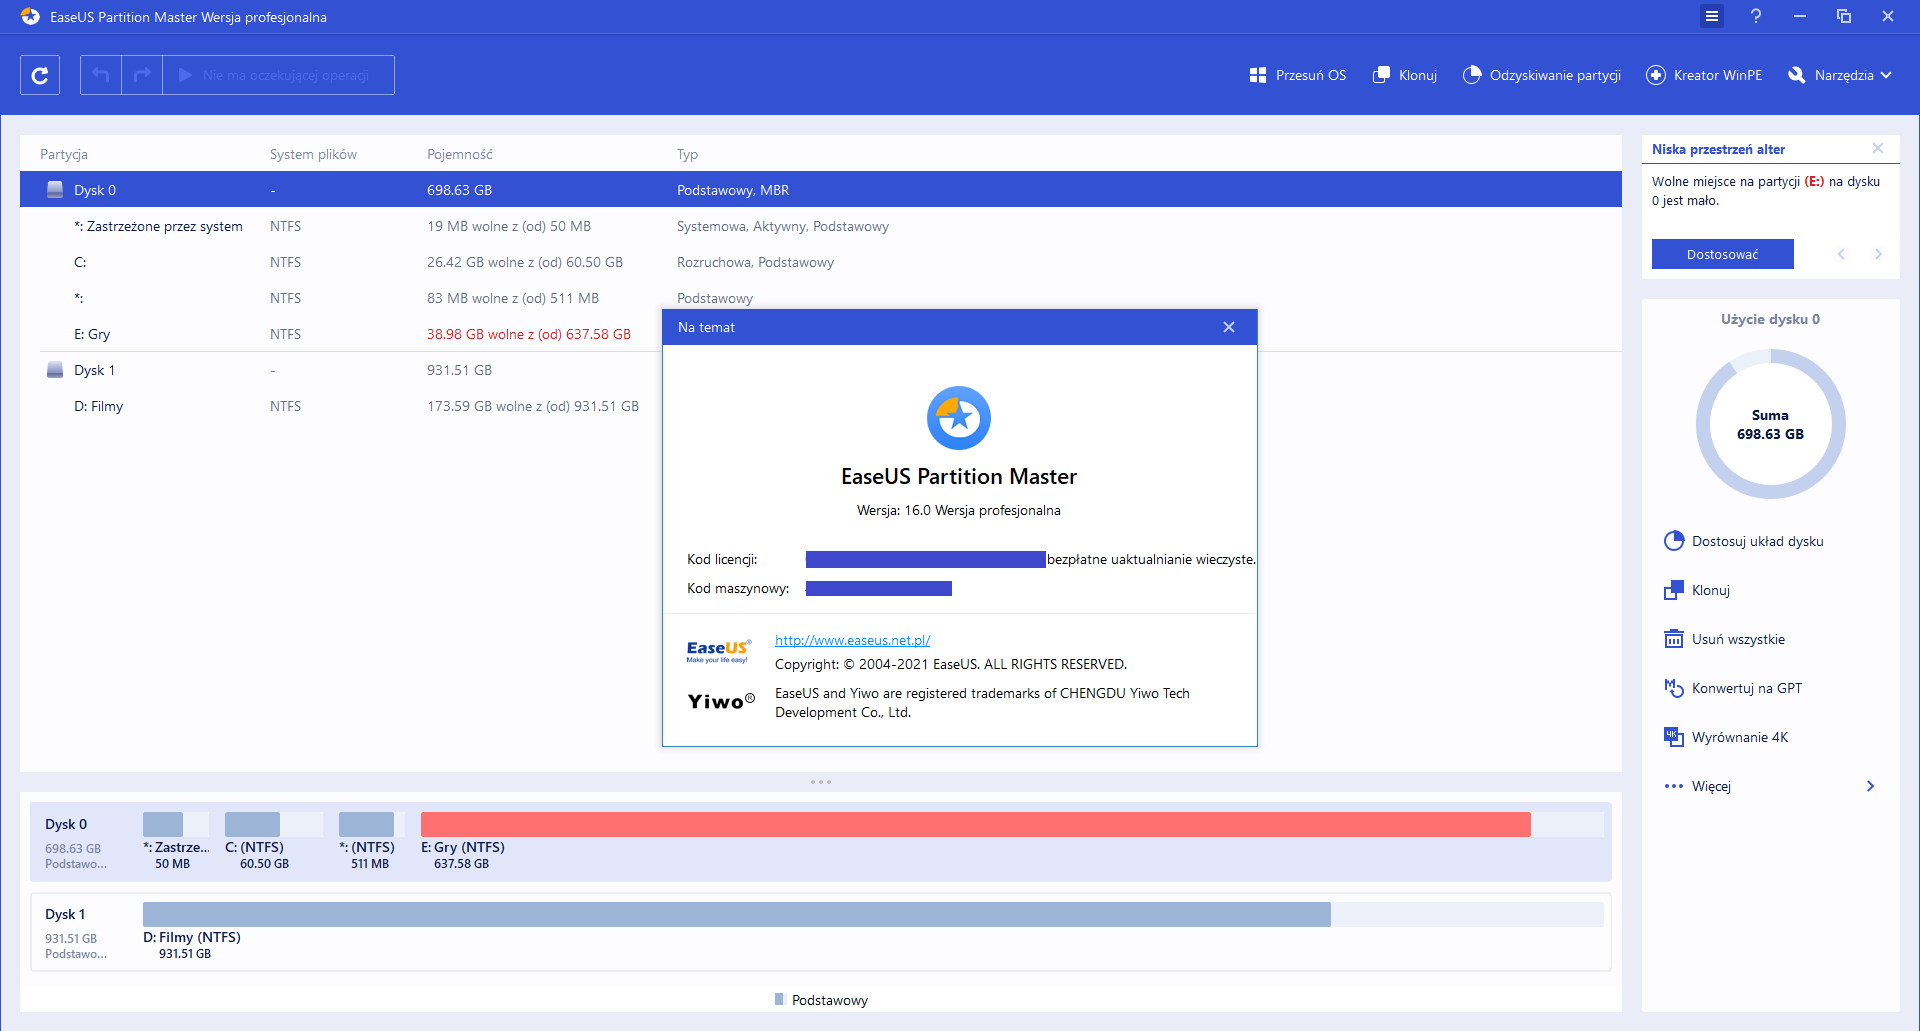Click the refresh disk information icon
The height and width of the screenshot is (1031, 1920).
tap(40, 75)
